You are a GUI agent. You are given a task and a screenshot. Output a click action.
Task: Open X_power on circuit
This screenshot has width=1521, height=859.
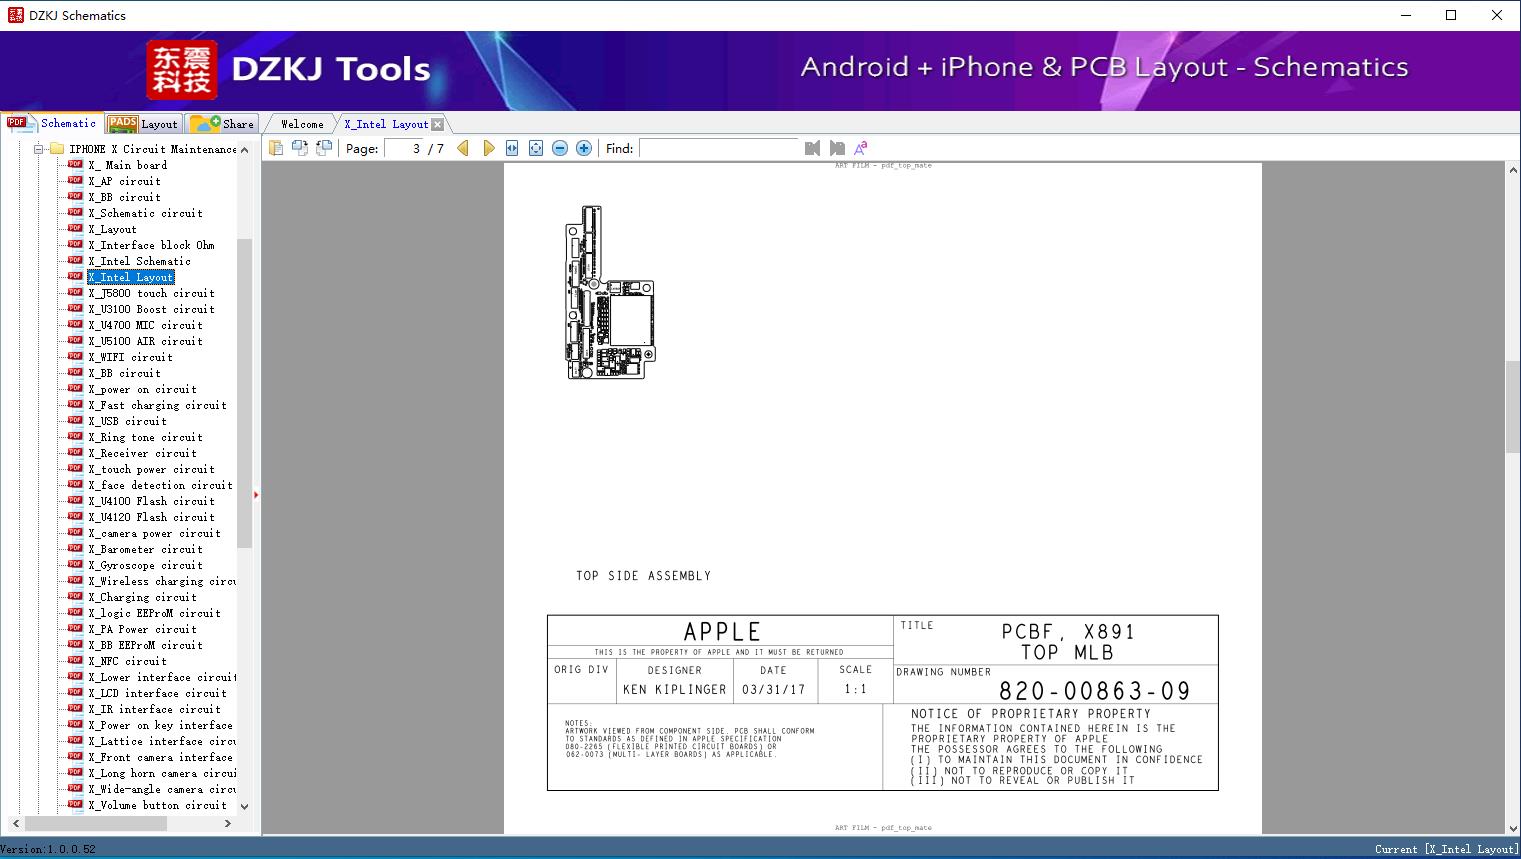[x=142, y=389]
